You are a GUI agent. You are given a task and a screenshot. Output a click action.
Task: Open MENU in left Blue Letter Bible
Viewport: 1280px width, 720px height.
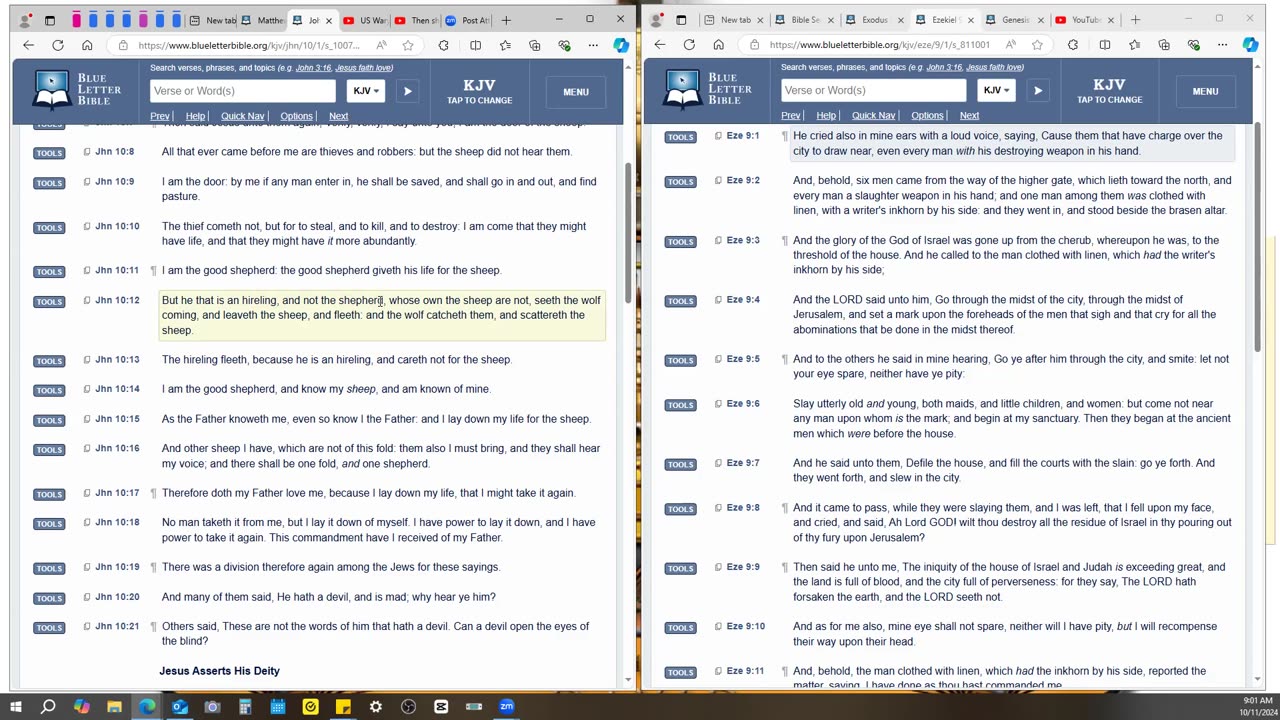coord(576,92)
